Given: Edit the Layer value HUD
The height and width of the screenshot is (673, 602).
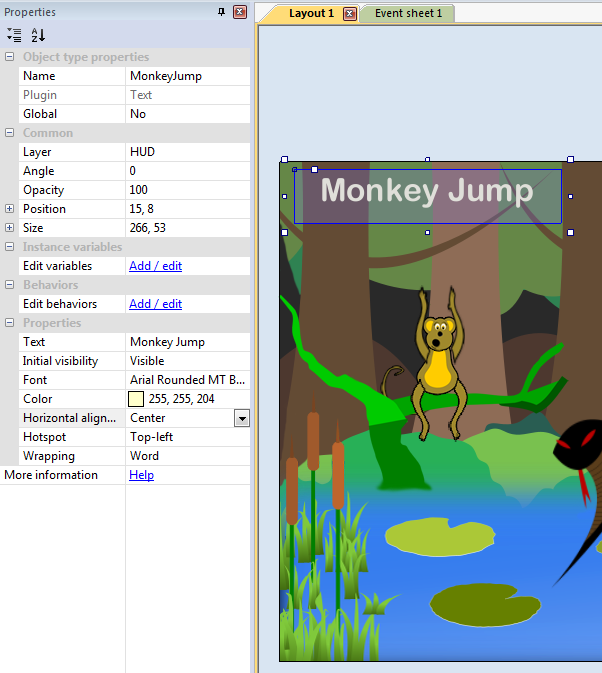Looking at the screenshot, I should (188, 152).
